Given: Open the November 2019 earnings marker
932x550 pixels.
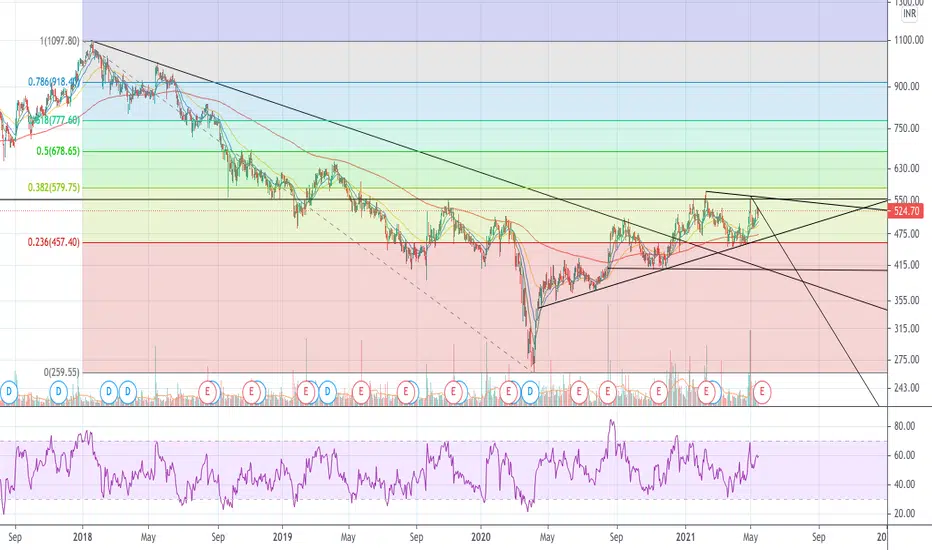Looking at the screenshot, I should [454, 392].
